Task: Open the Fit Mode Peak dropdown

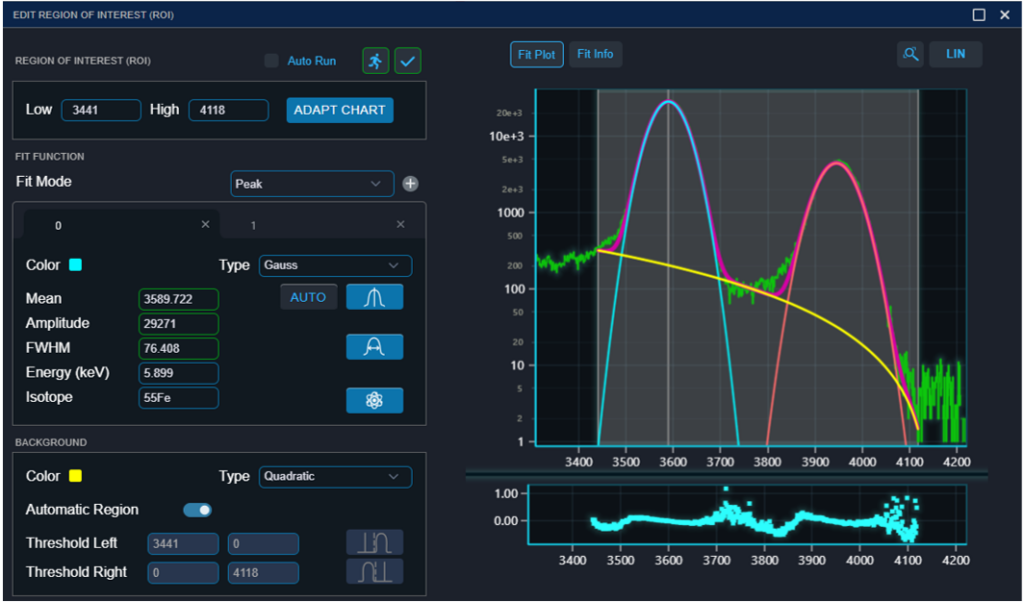Action: (312, 184)
